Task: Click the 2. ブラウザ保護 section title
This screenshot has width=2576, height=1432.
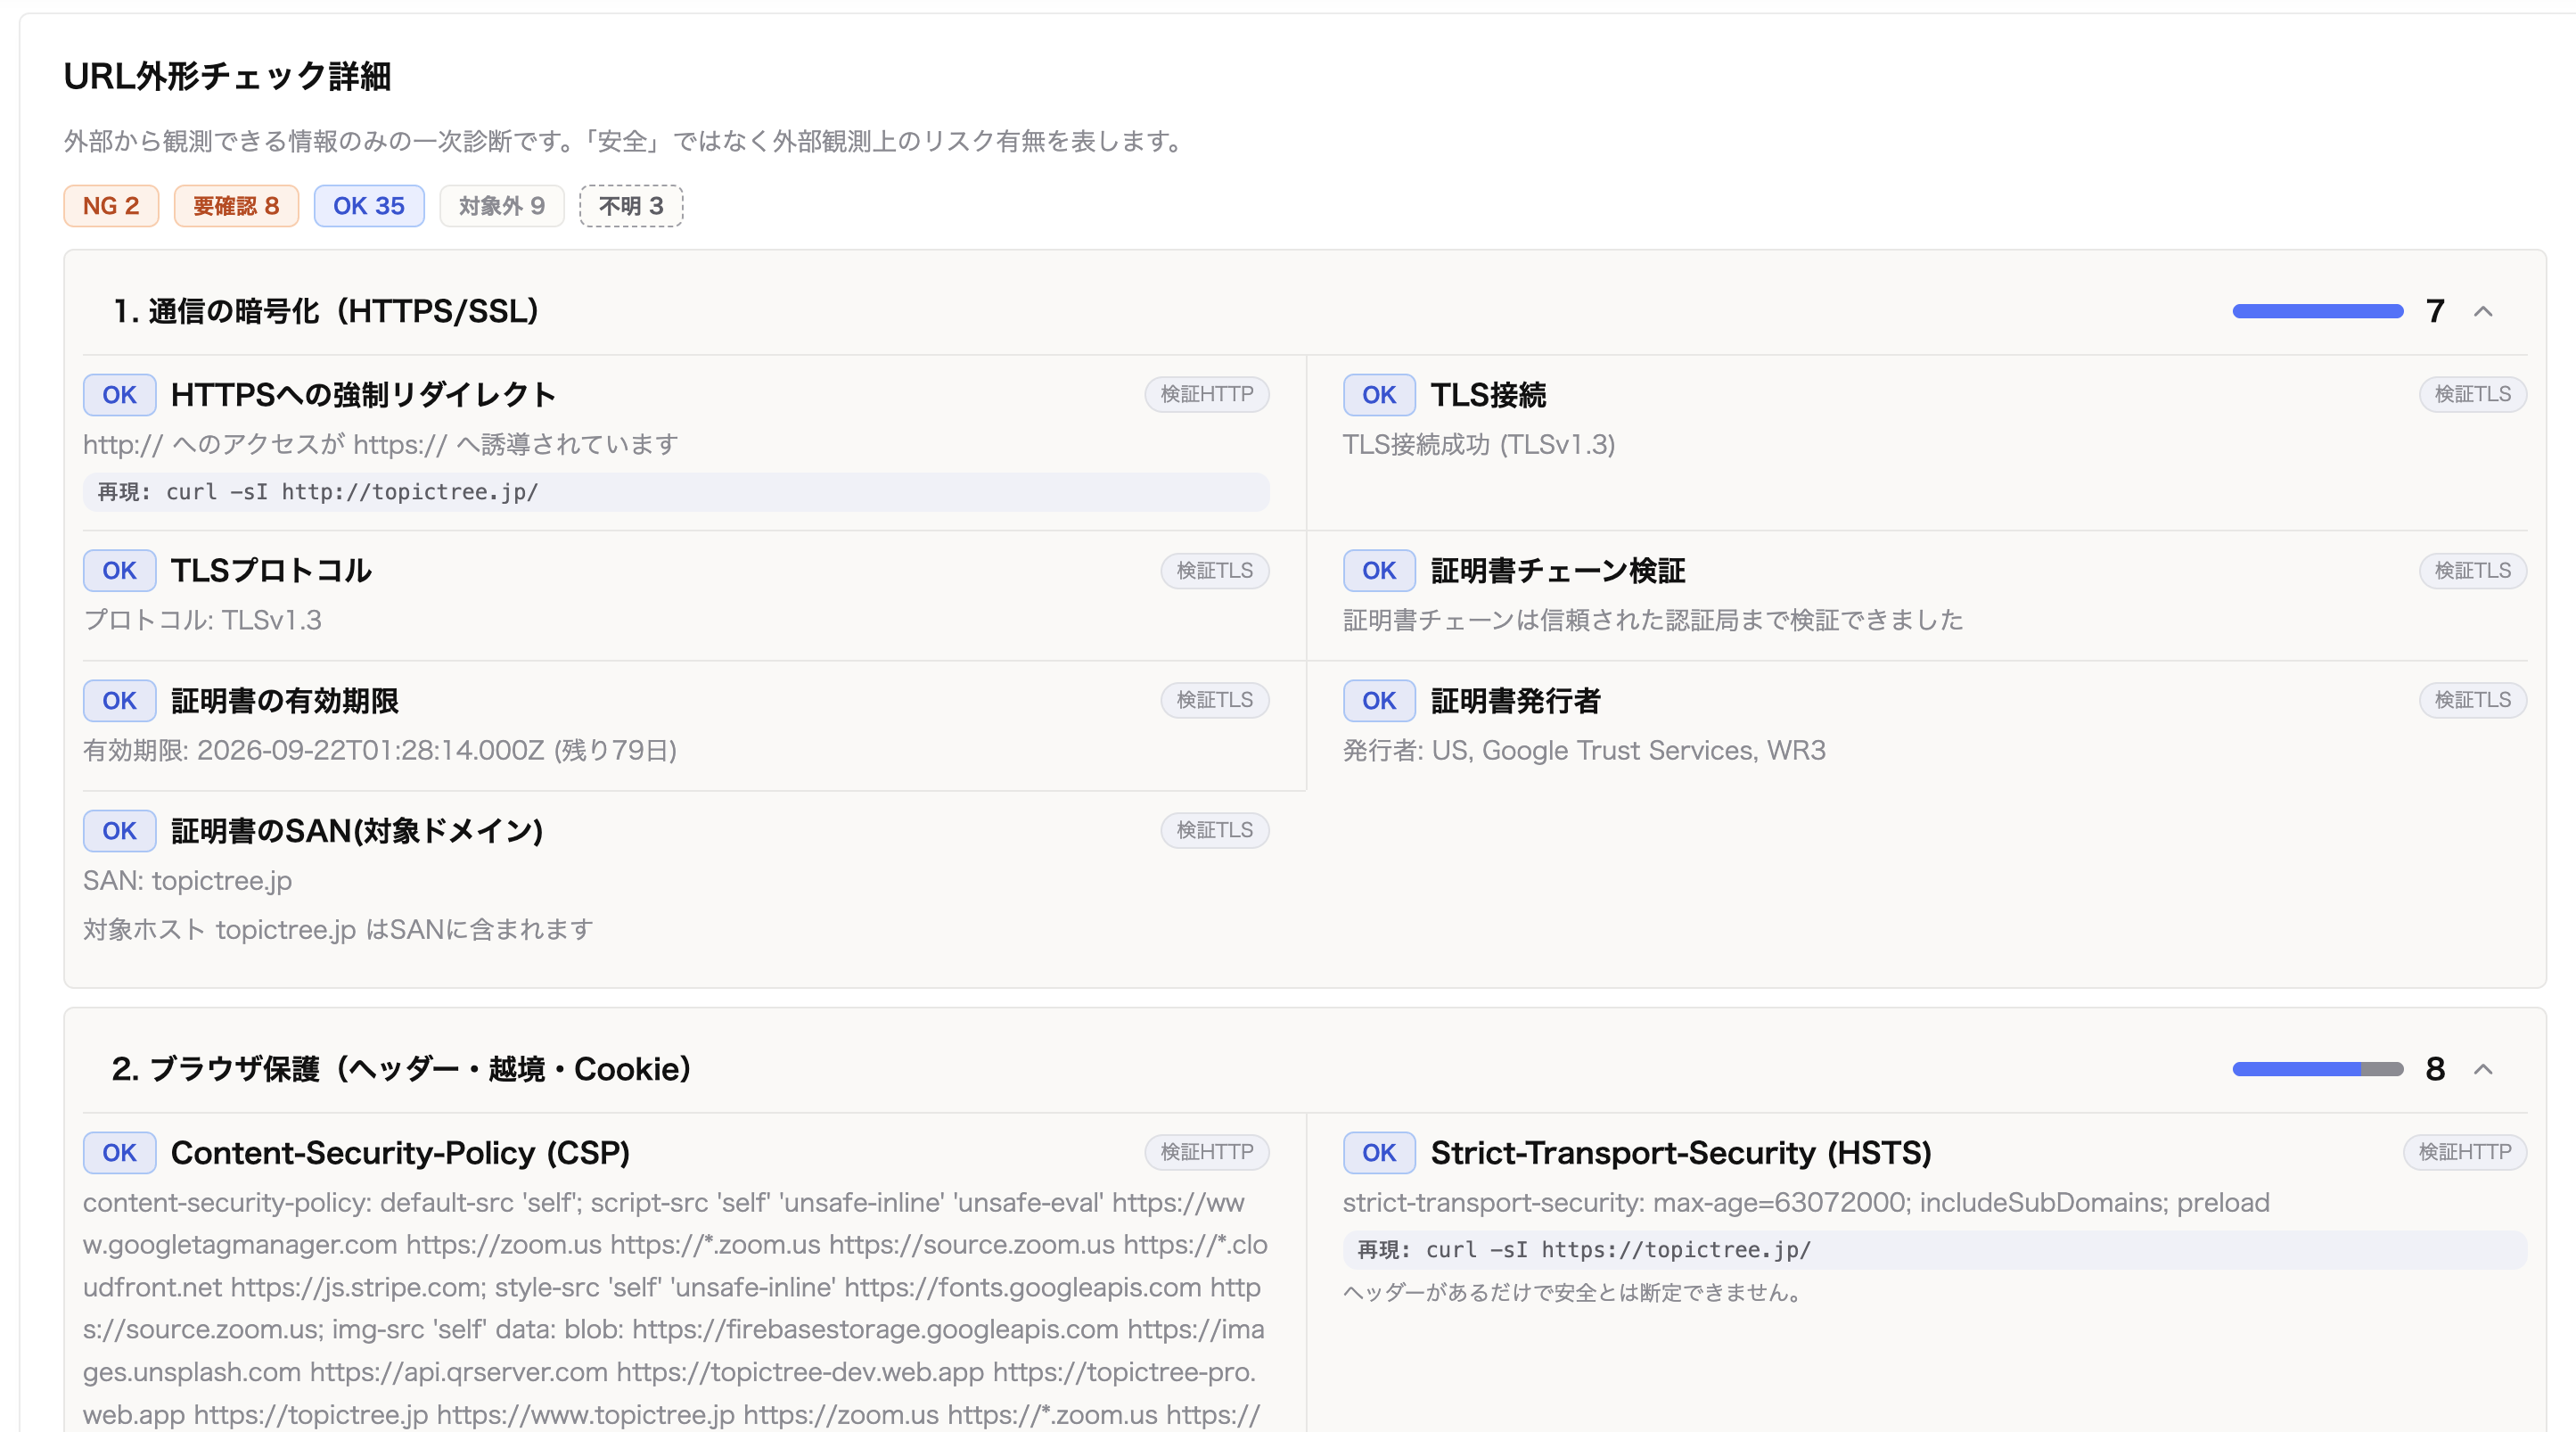Action: pyautogui.click(x=402, y=1070)
